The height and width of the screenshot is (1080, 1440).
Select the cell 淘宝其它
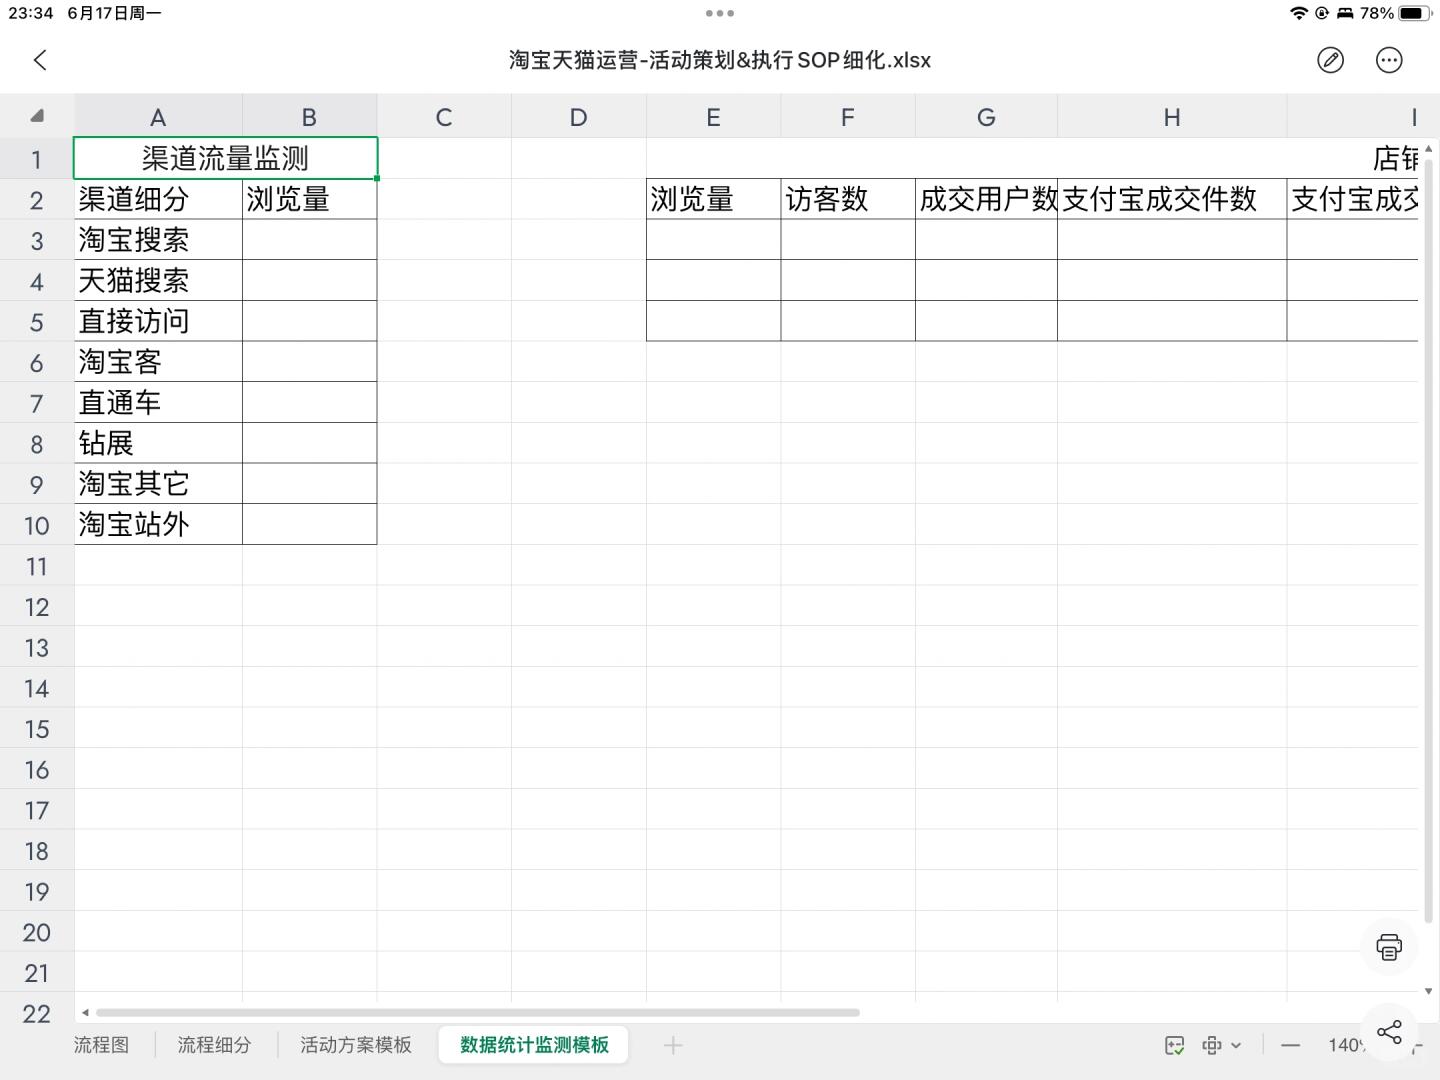tap(158, 484)
